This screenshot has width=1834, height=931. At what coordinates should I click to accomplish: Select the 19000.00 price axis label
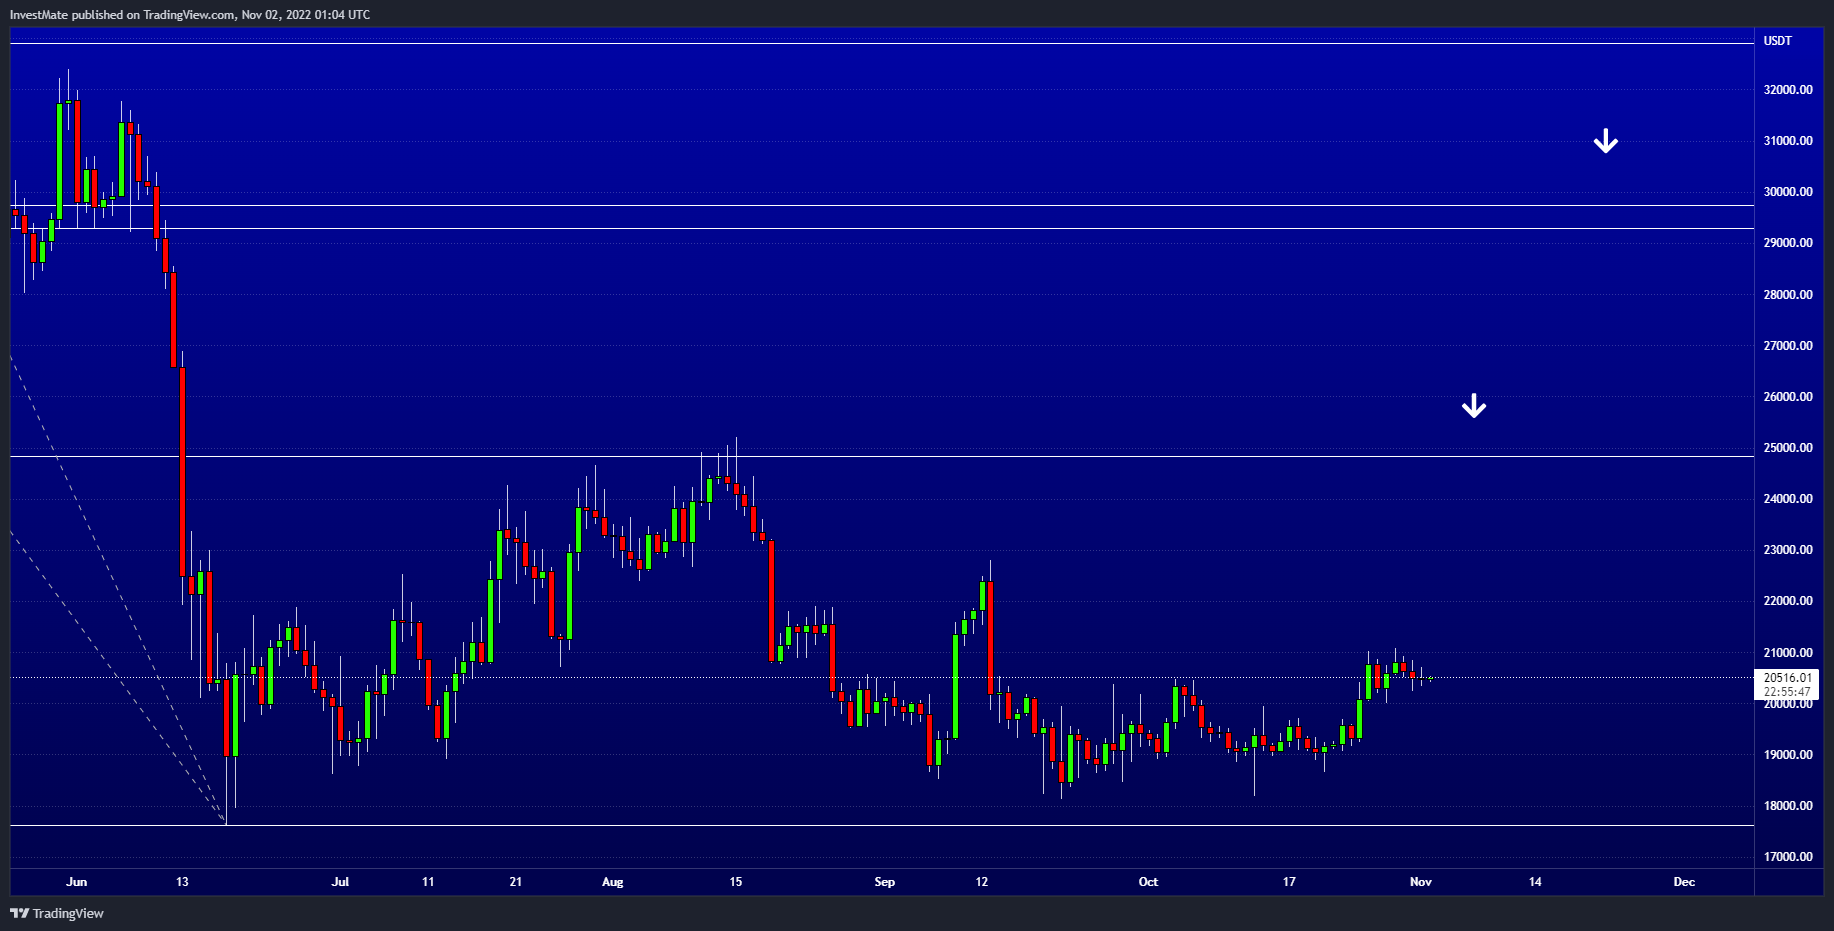point(1788,755)
